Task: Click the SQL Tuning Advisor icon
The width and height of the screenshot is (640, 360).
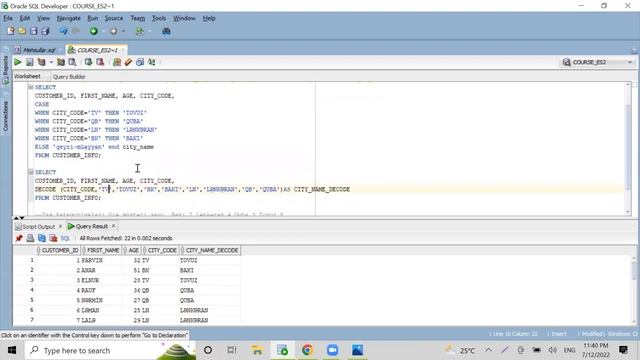Action: (72, 62)
